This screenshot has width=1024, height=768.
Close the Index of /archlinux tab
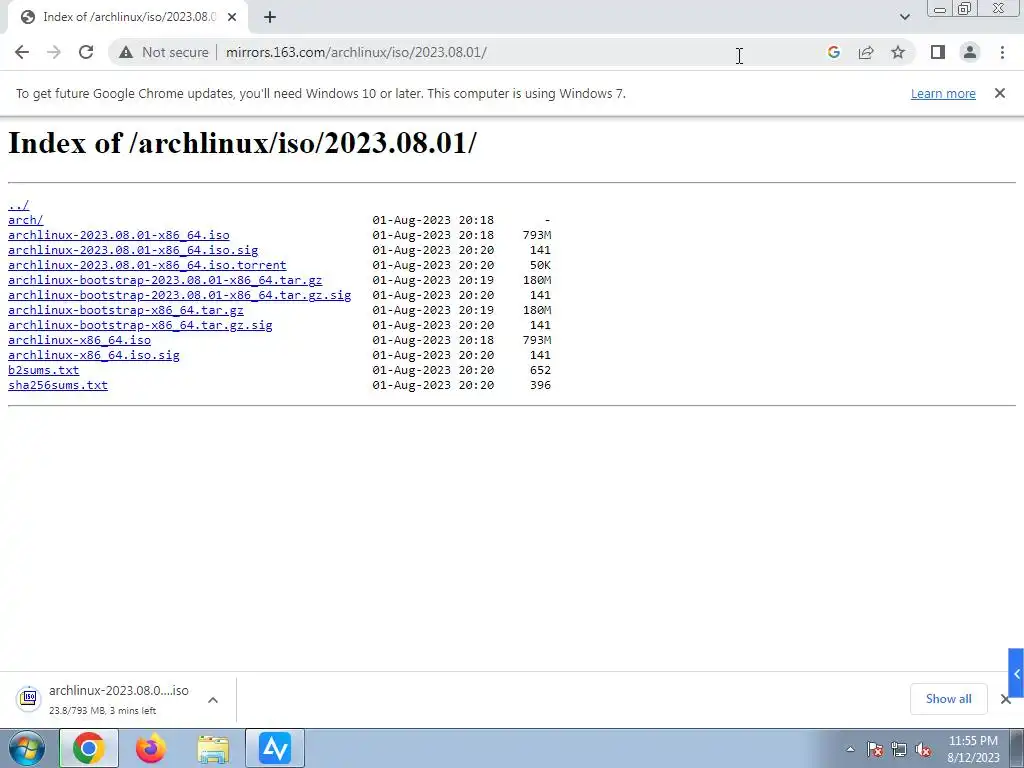click(232, 18)
